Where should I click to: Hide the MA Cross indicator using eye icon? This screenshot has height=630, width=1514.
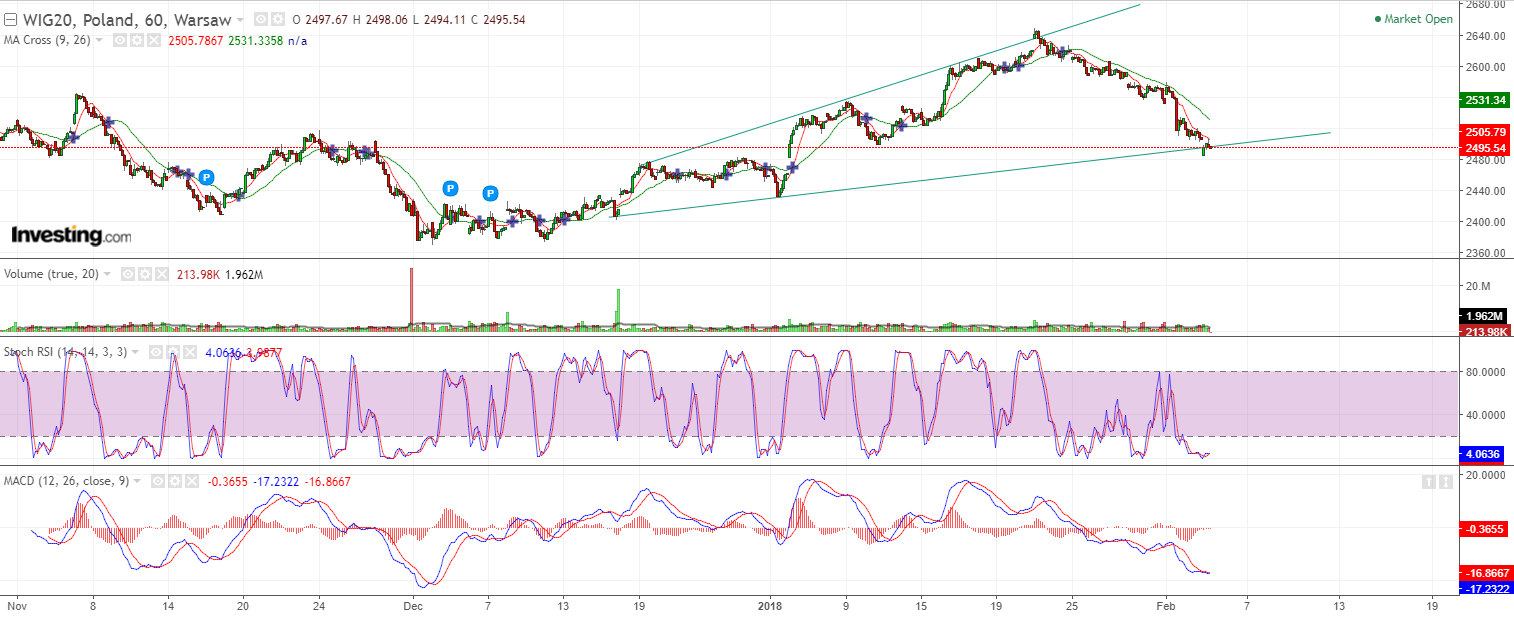coord(120,41)
